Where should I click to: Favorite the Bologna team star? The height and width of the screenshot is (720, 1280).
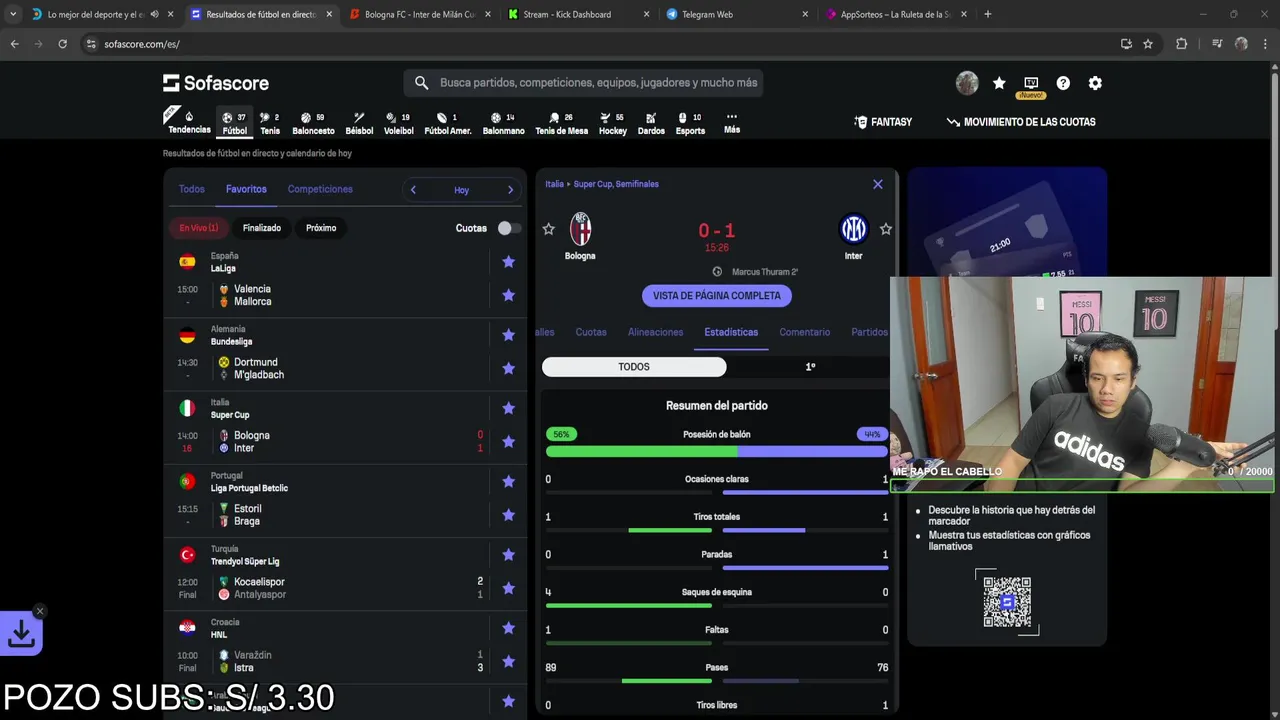pyautogui.click(x=548, y=229)
